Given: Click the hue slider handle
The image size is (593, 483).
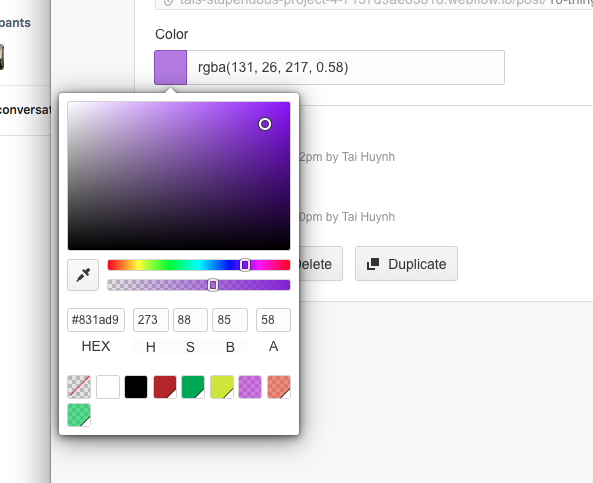Looking at the screenshot, I should click(245, 265).
